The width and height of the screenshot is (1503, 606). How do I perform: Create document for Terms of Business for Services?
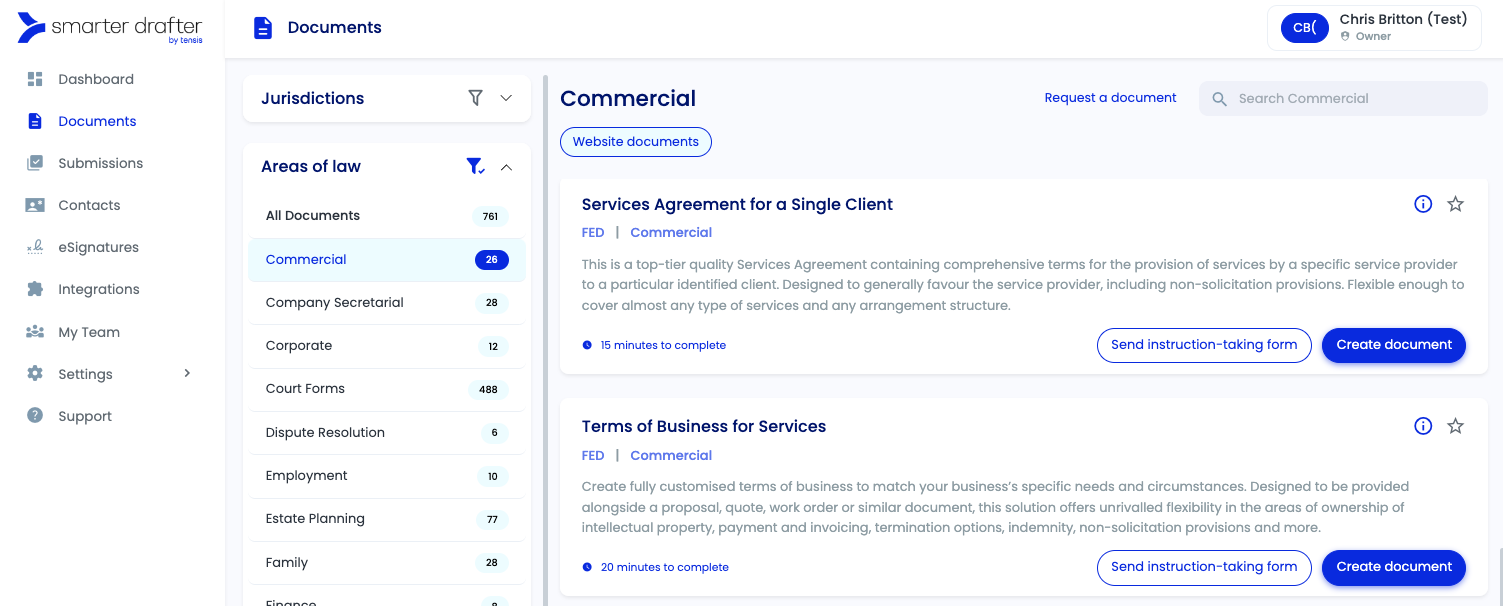pos(1393,567)
